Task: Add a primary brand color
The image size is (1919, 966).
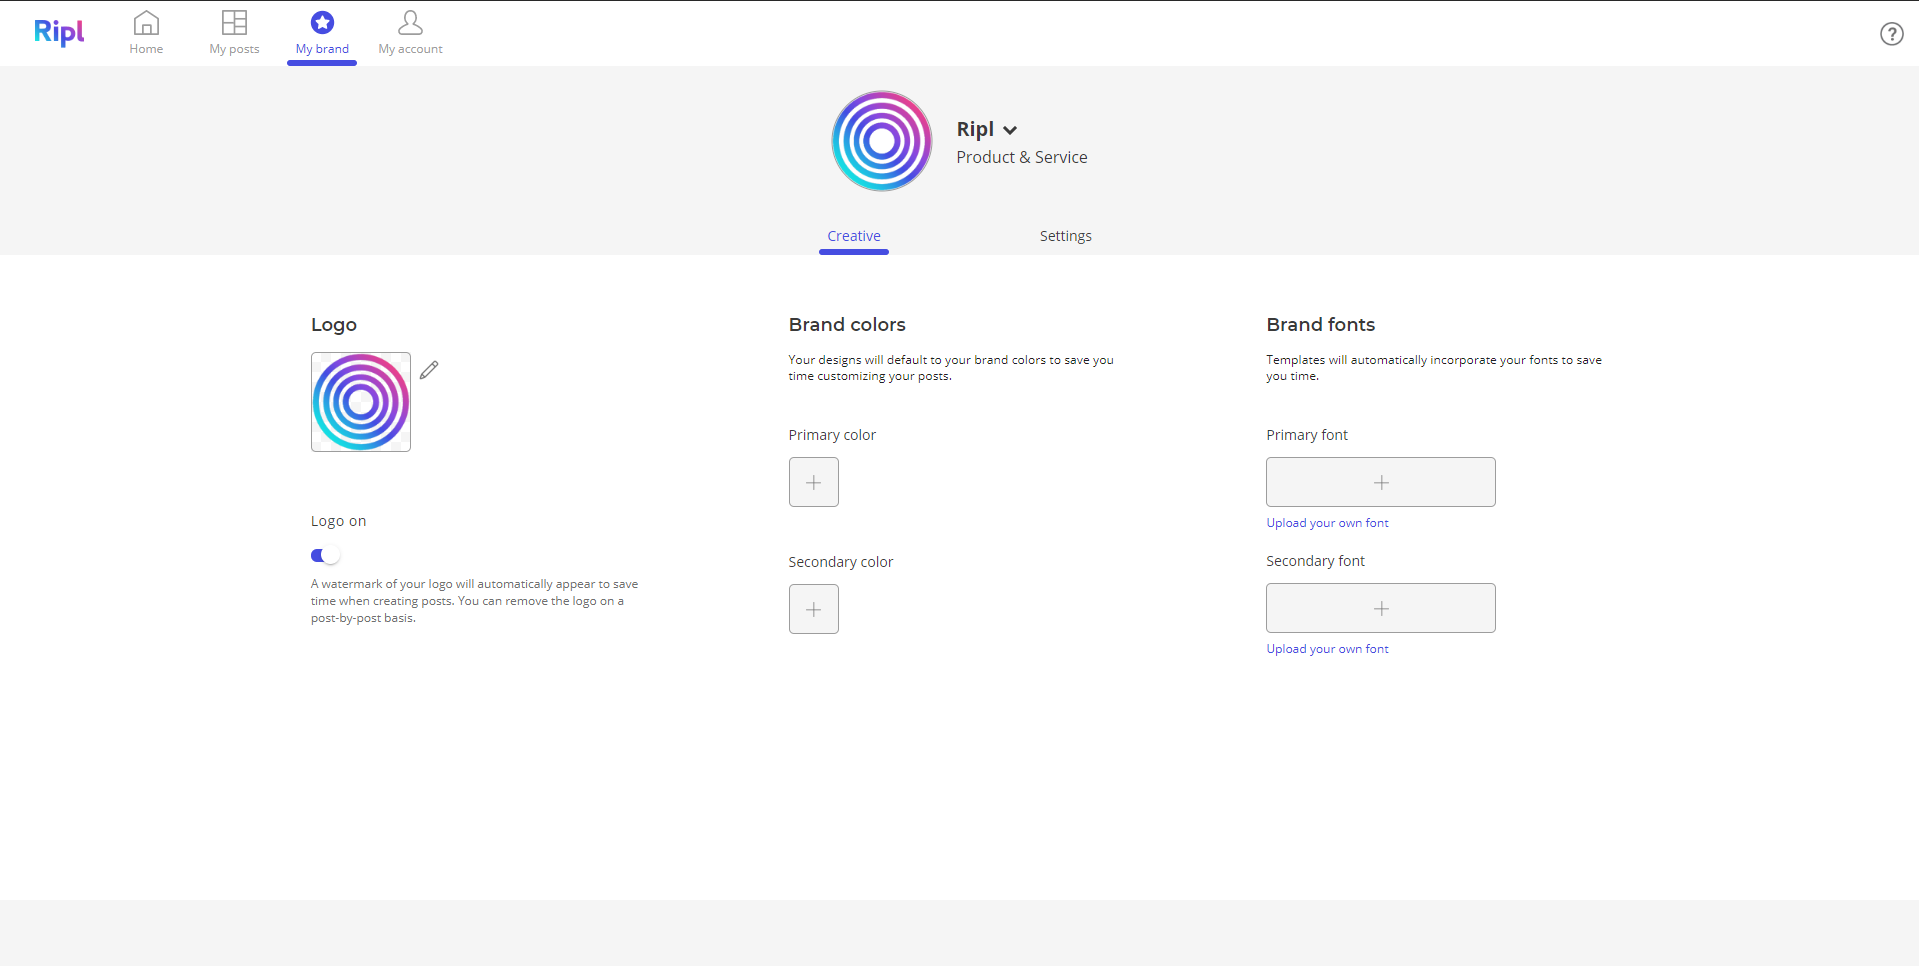Action: [813, 481]
